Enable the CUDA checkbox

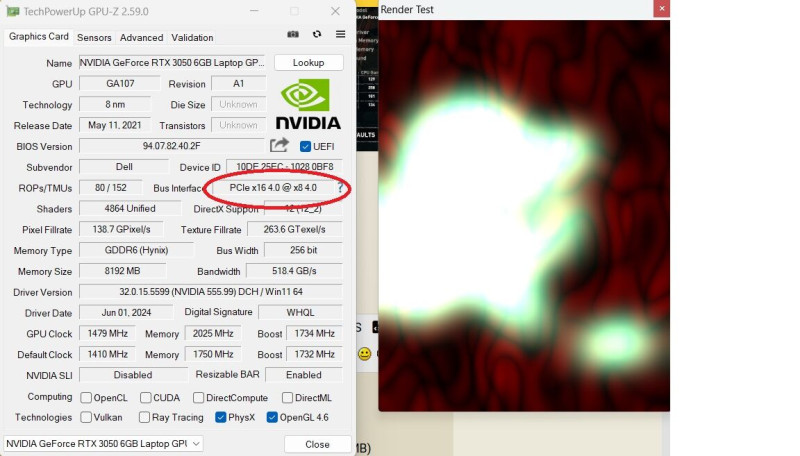[x=145, y=397]
